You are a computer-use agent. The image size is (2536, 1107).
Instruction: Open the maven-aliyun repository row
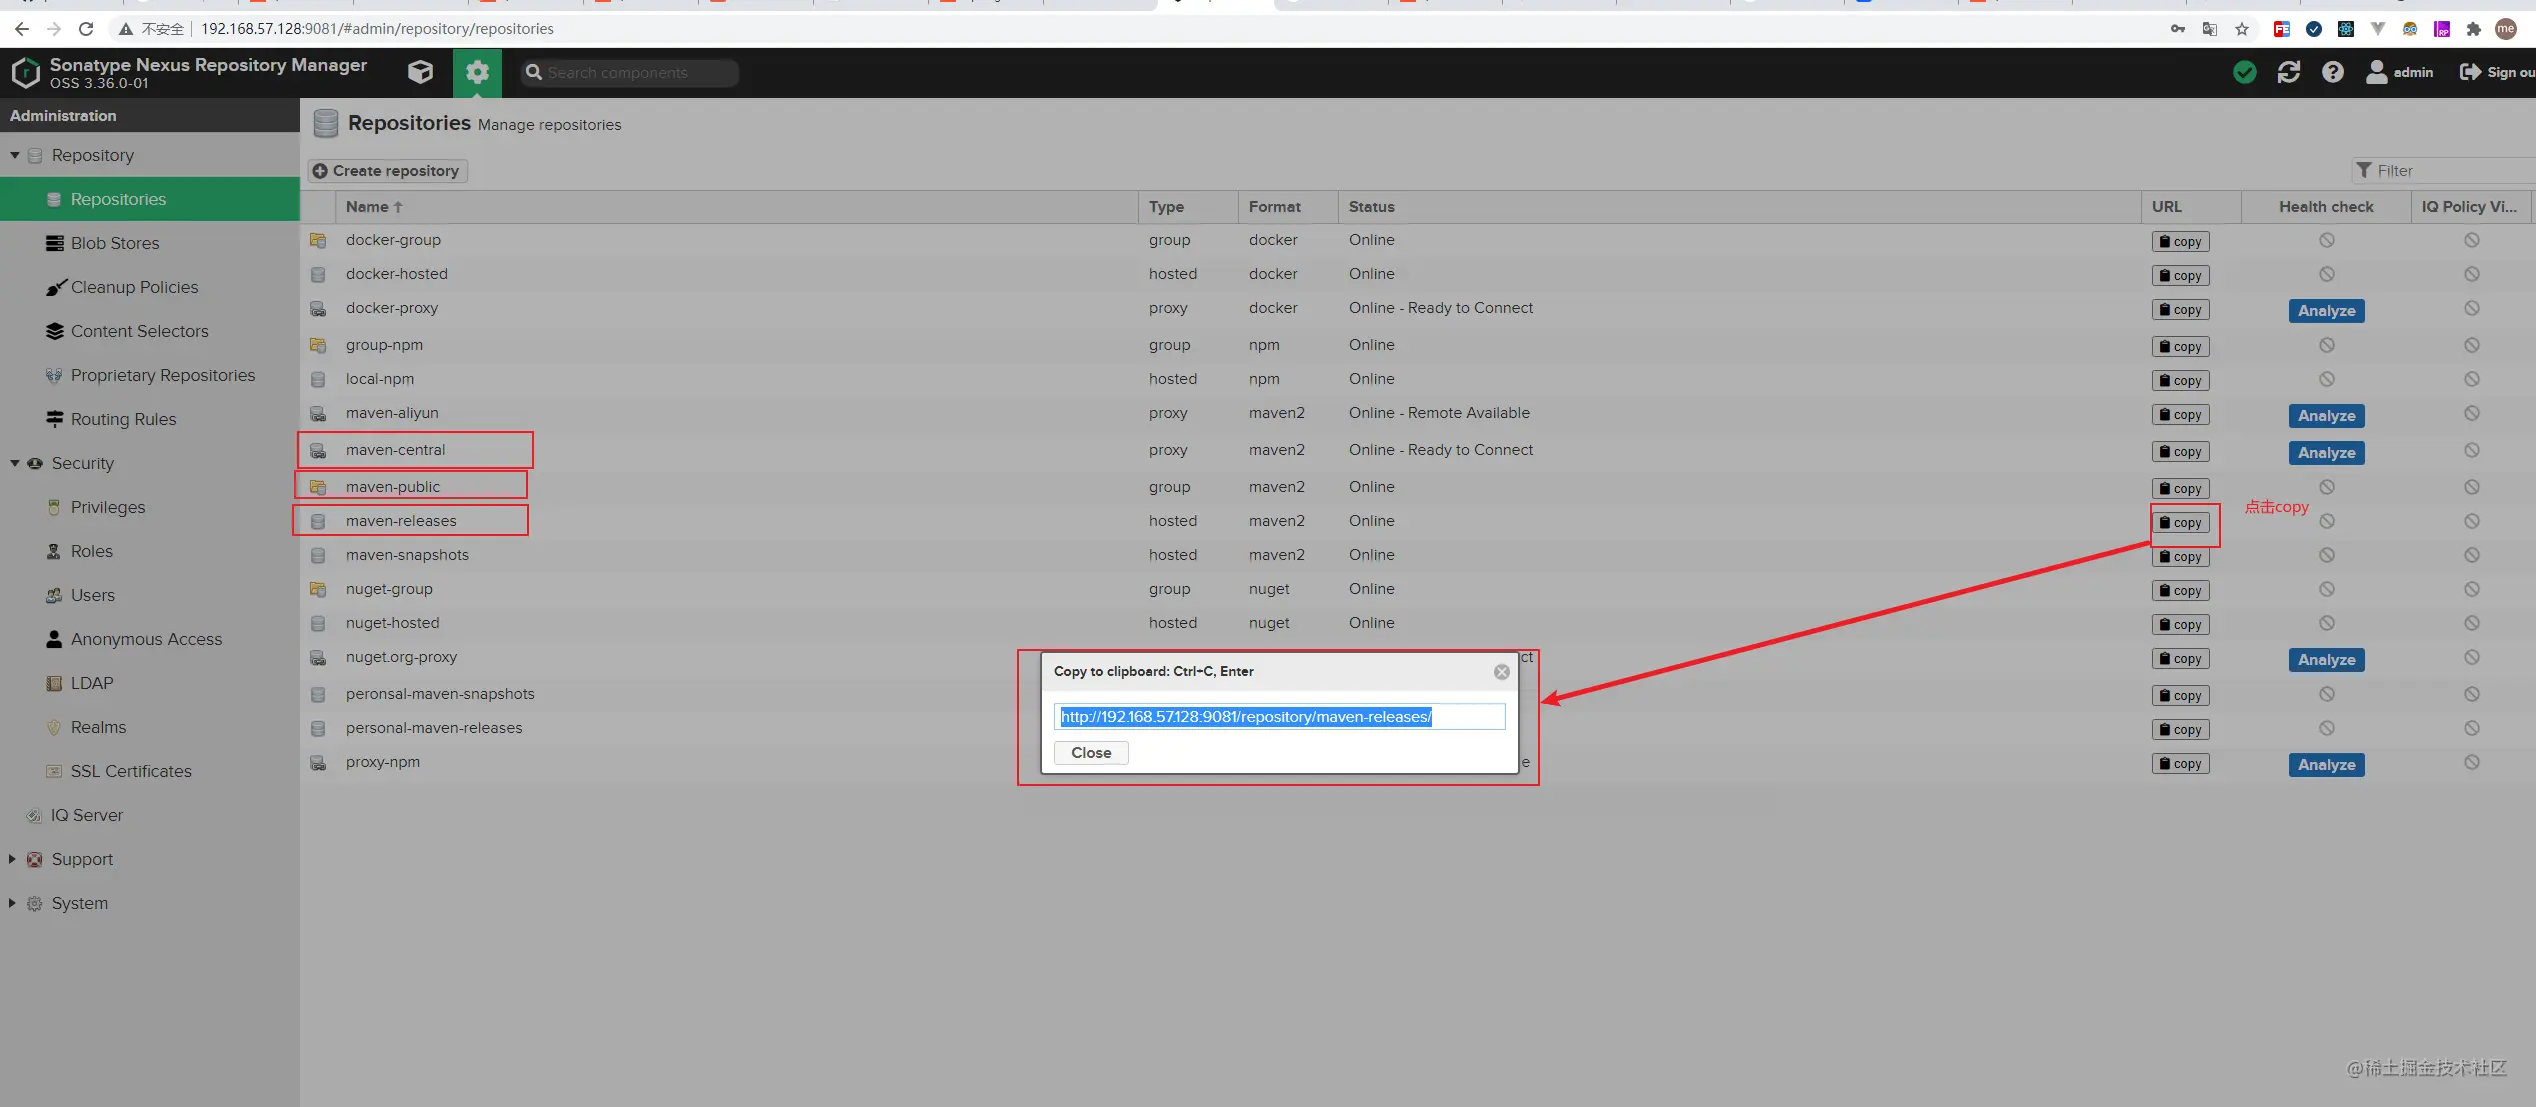click(1418, 413)
